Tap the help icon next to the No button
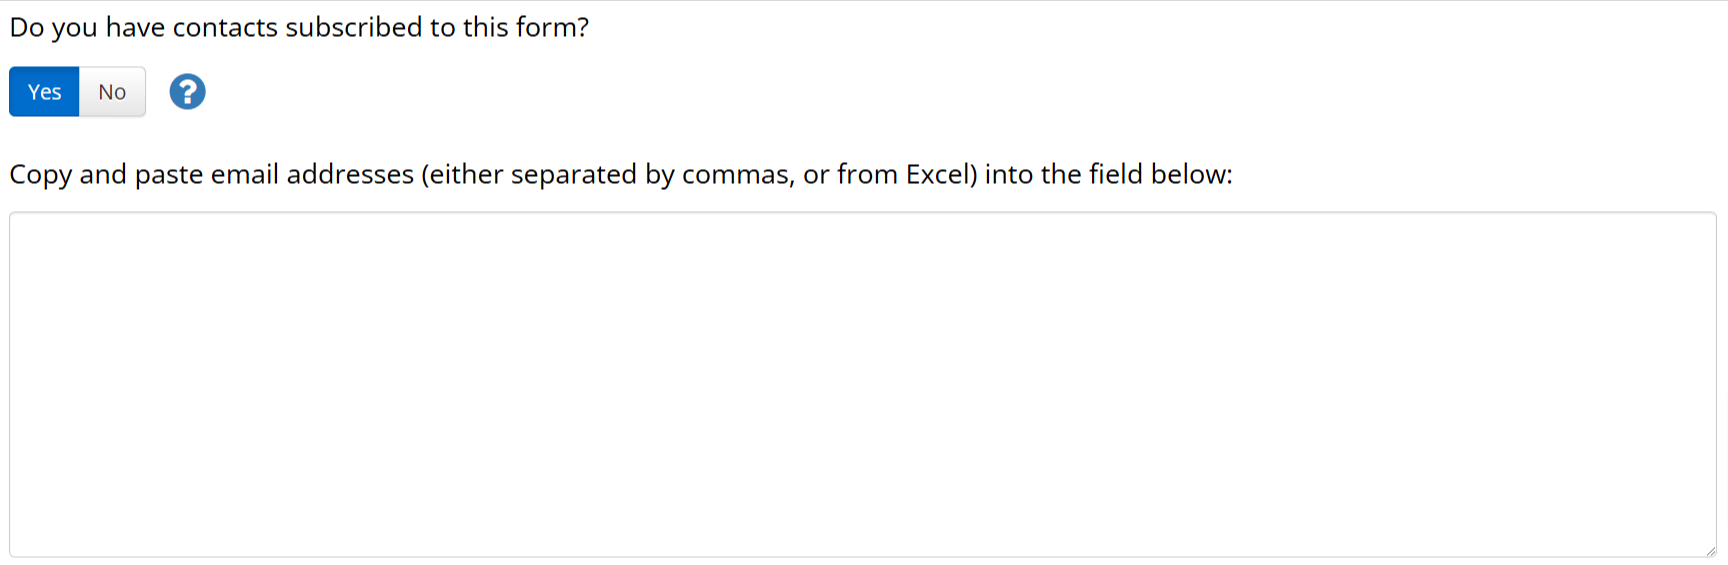1728x565 pixels. click(187, 92)
